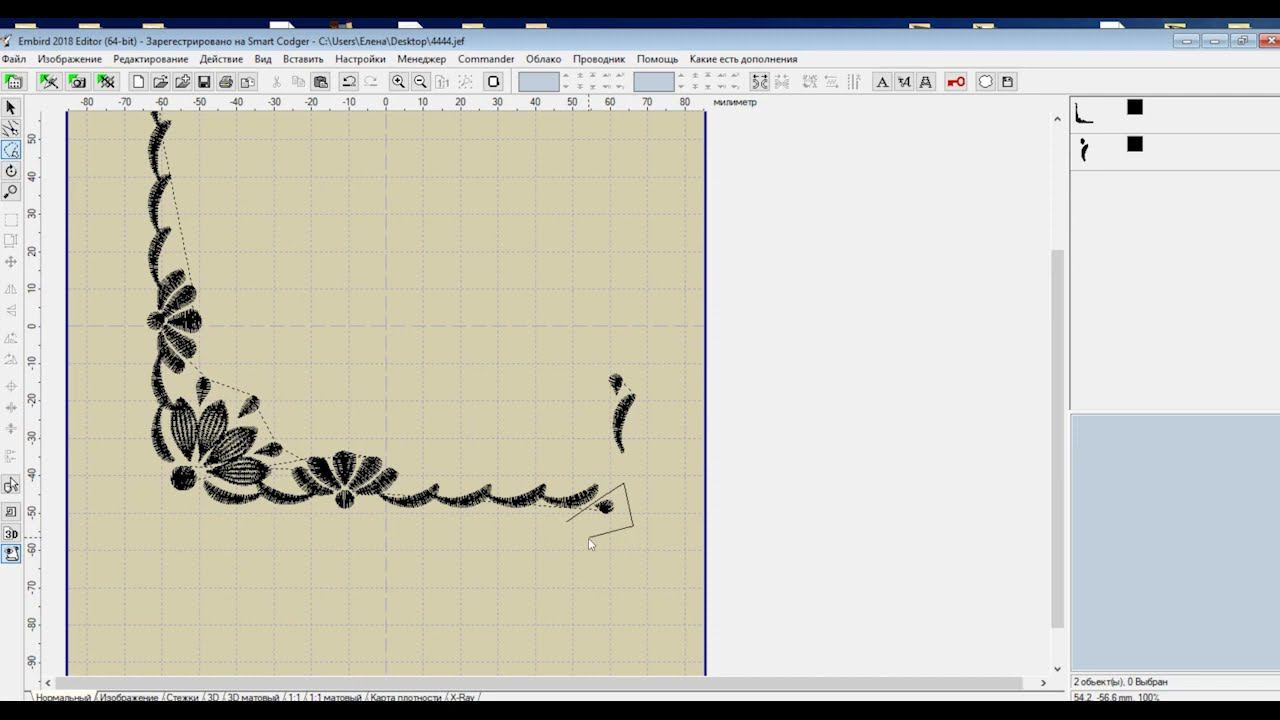1280x720 pixels.
Task: Open the Действие menu
Action: click(221, 59)
